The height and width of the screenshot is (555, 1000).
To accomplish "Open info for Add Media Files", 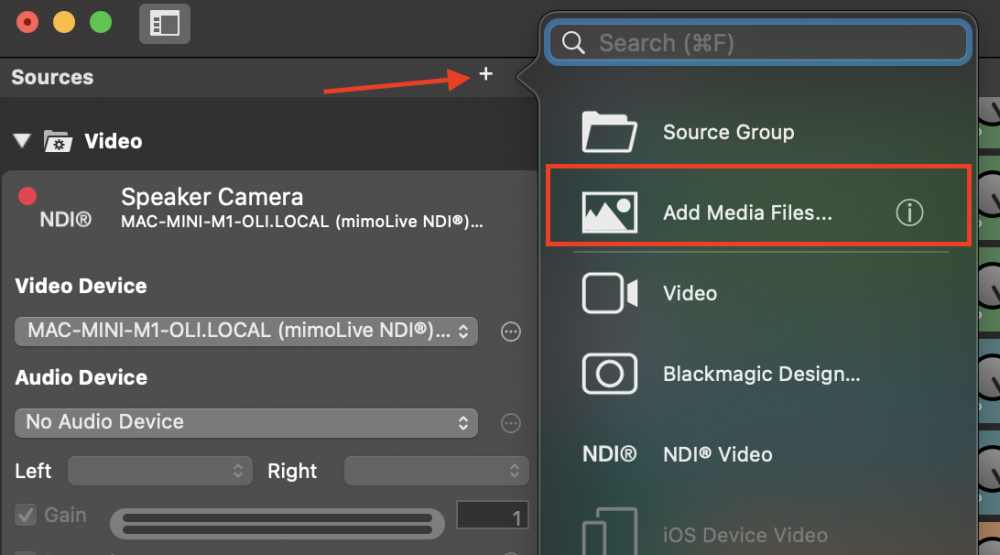I will pos(909,212).
